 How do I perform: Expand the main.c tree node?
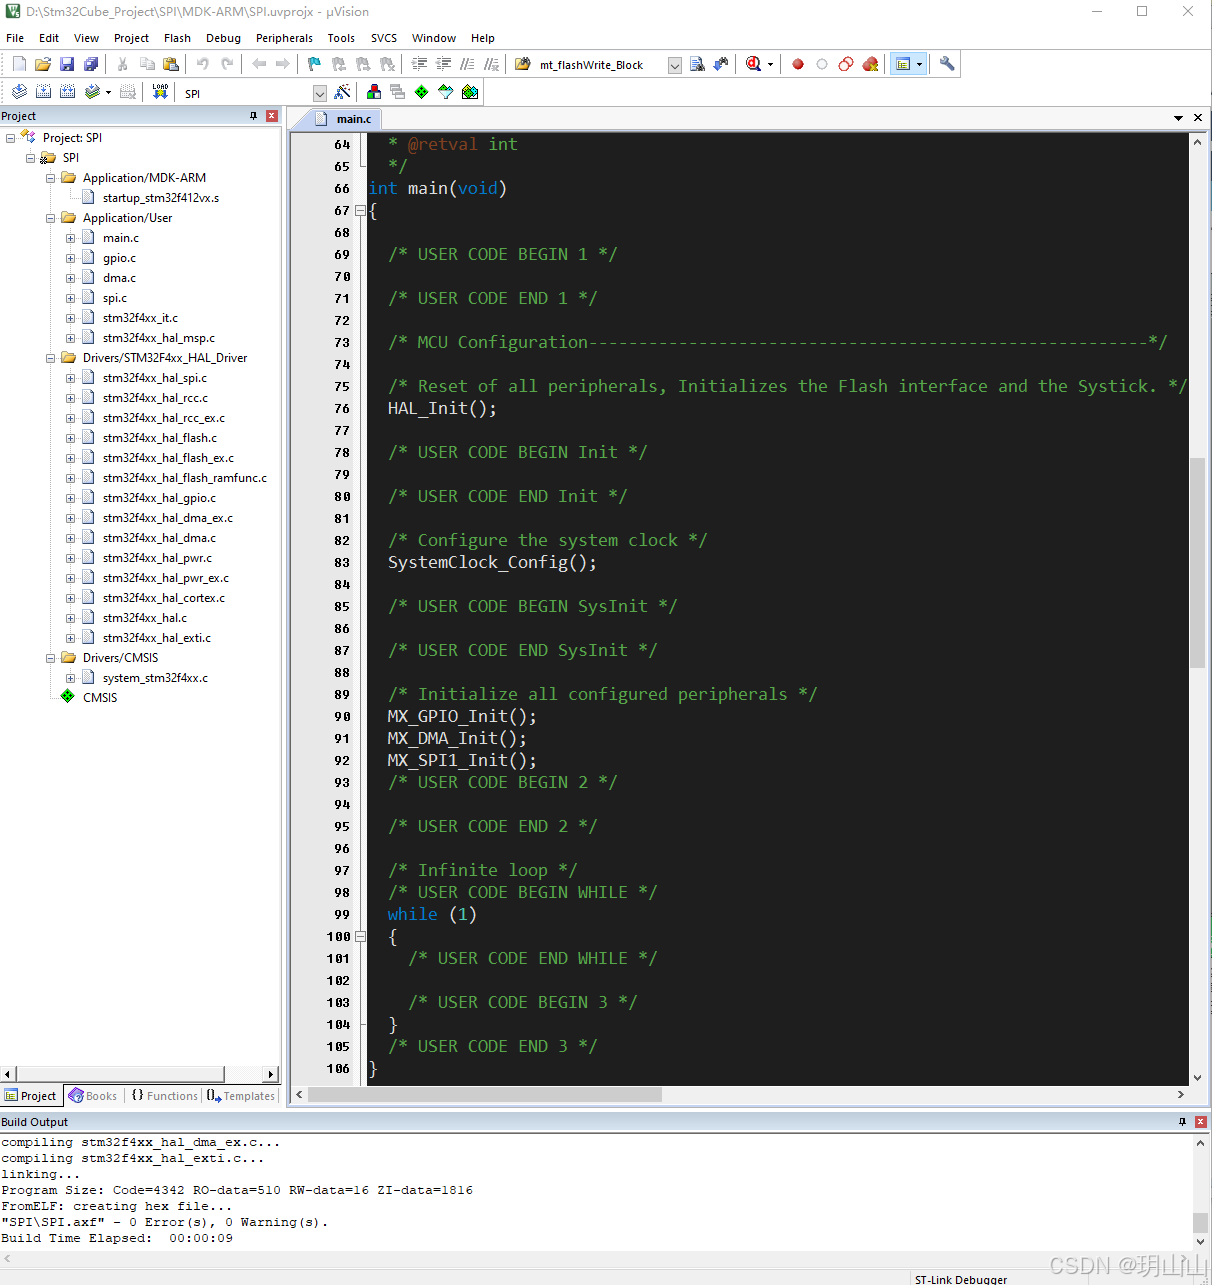(71, 238)
